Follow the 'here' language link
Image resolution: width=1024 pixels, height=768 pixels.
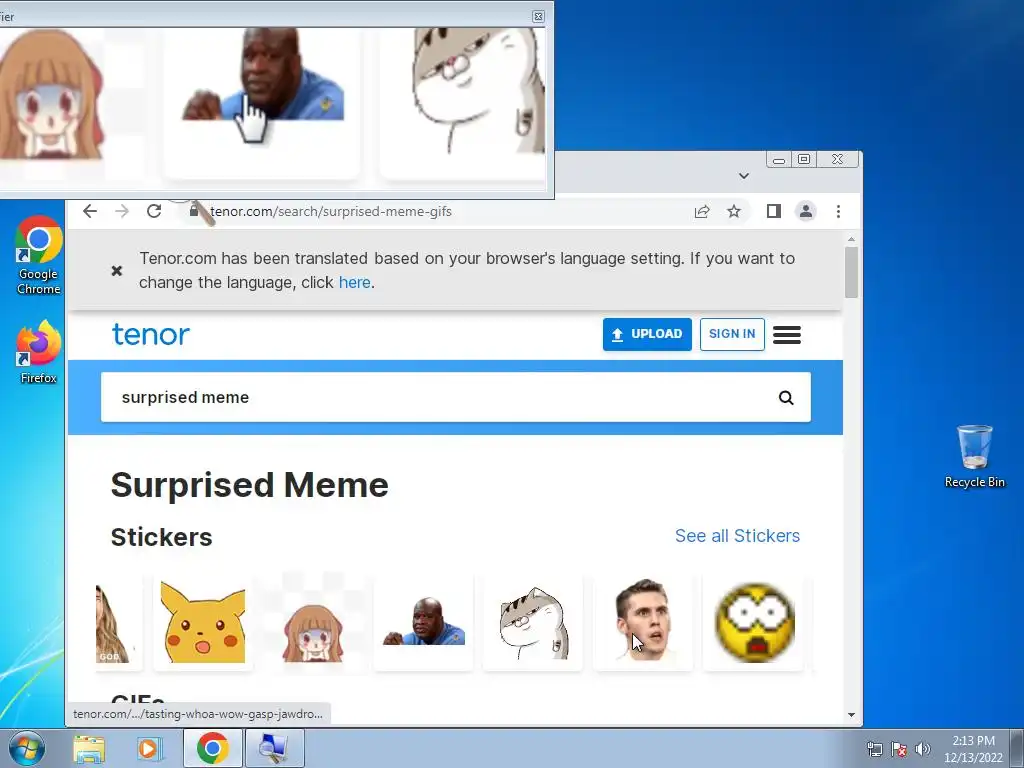(x=355, y=282)
